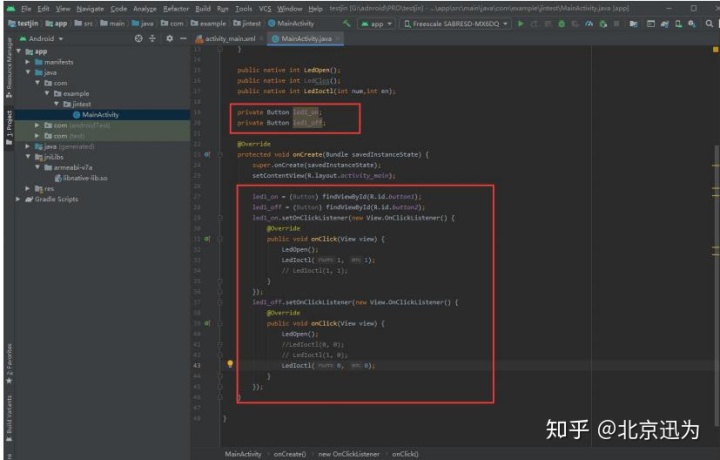Viewport: 720px width, 460px height.
Task: Click locate-file target icon in Project panel
Action: (139, 39)
